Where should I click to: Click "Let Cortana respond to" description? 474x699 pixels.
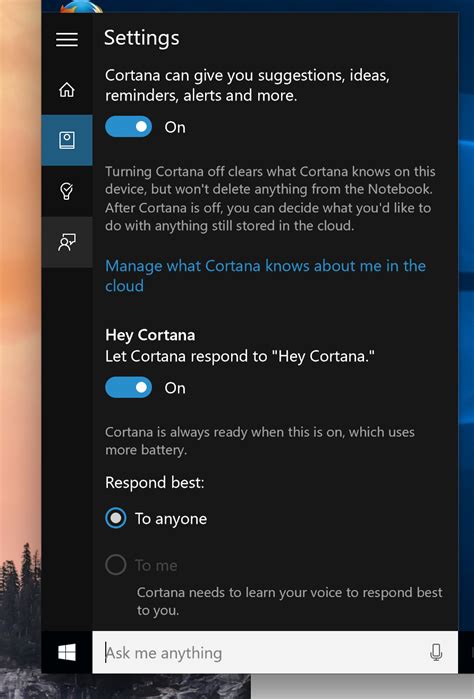pyautogui.click(x=240, y=356)
